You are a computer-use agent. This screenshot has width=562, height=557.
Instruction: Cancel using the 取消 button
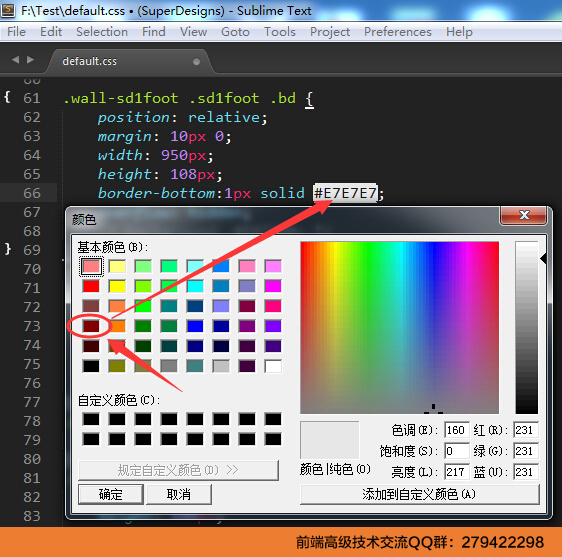178,494
